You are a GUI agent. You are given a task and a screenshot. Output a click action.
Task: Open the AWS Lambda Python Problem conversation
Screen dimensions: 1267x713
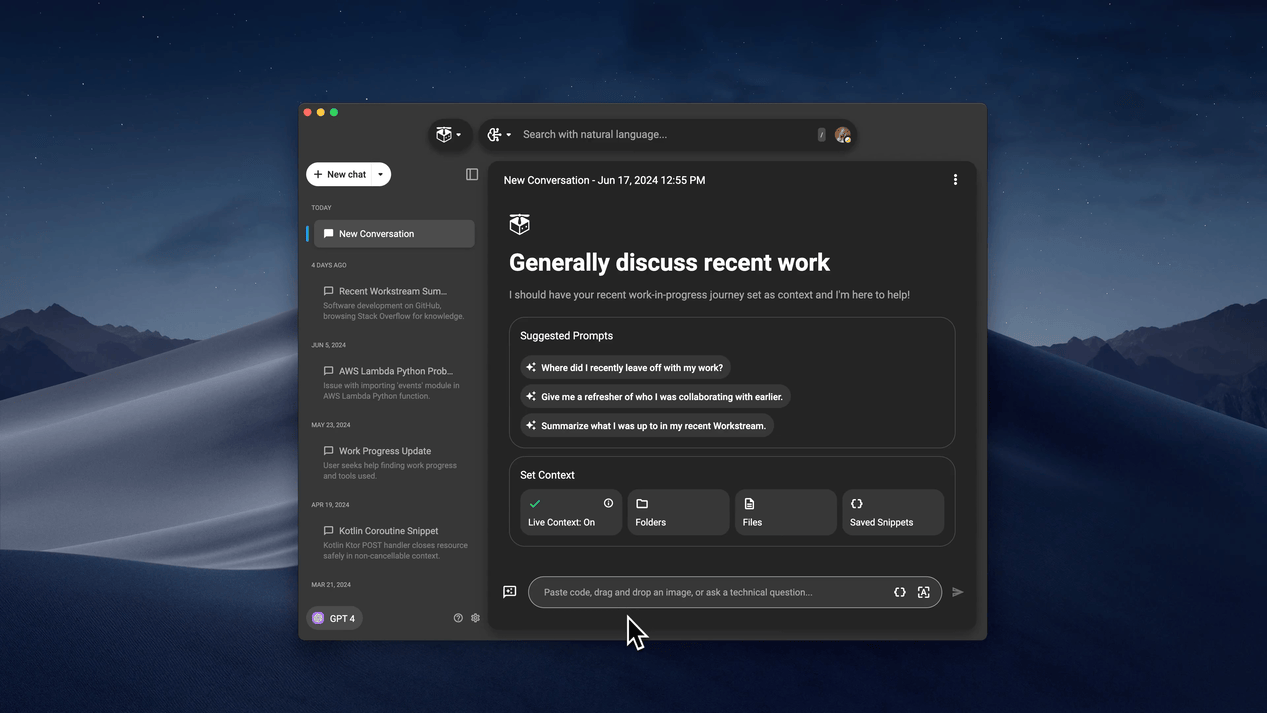pos(394,383)
